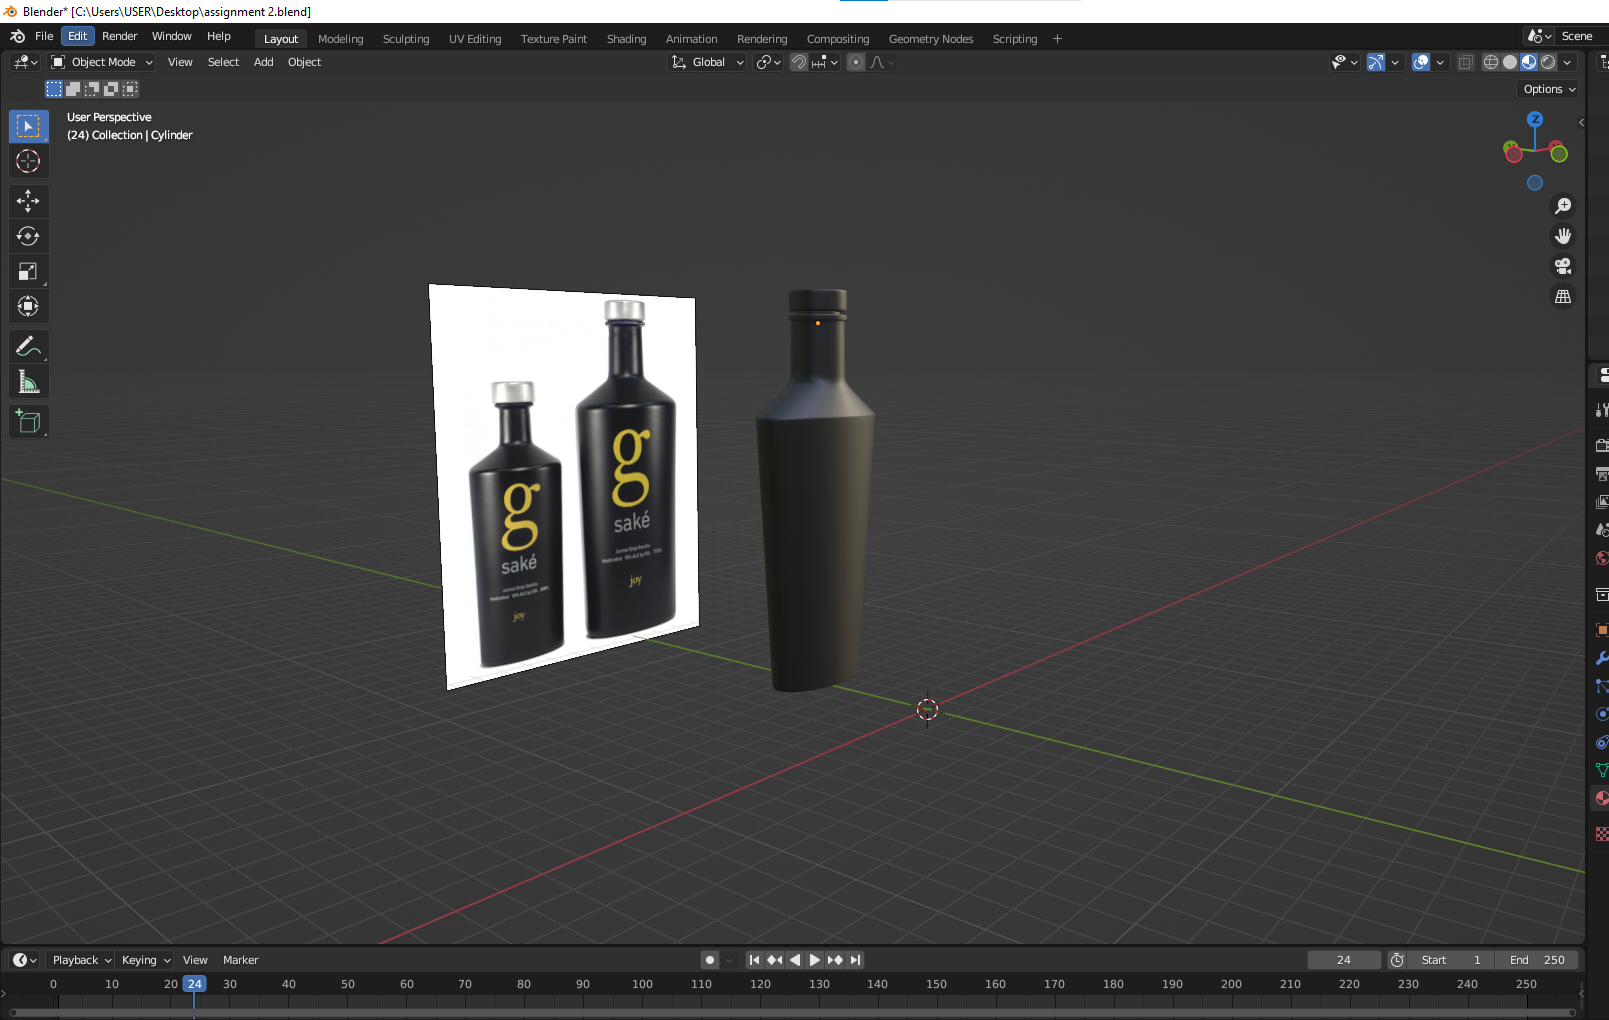
Task: Click the Blender logo menu icon
Action: [x=17, y=36]
